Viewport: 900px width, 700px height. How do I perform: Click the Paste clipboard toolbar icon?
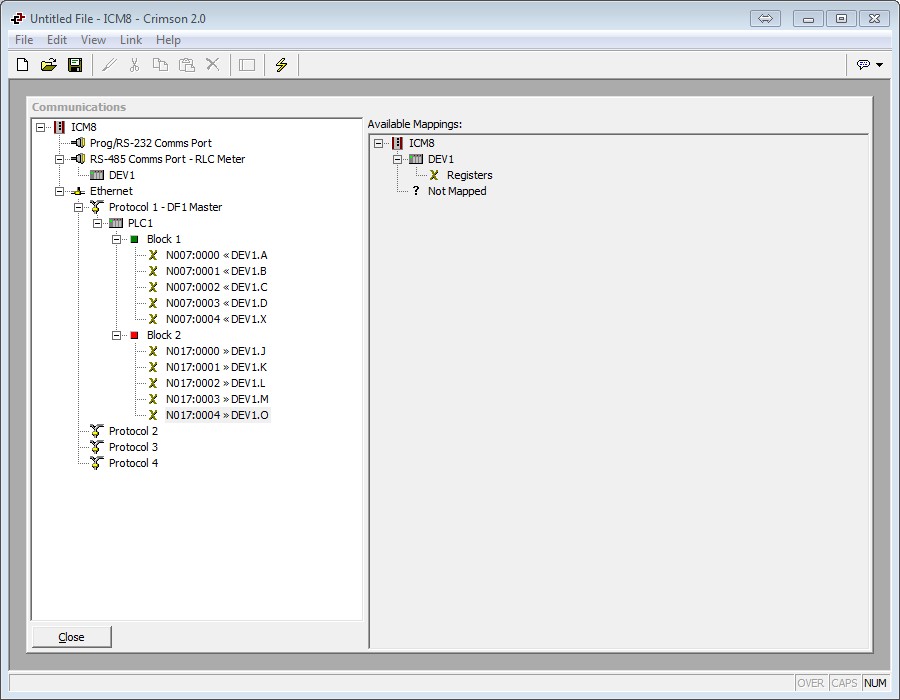coord(187,65)
